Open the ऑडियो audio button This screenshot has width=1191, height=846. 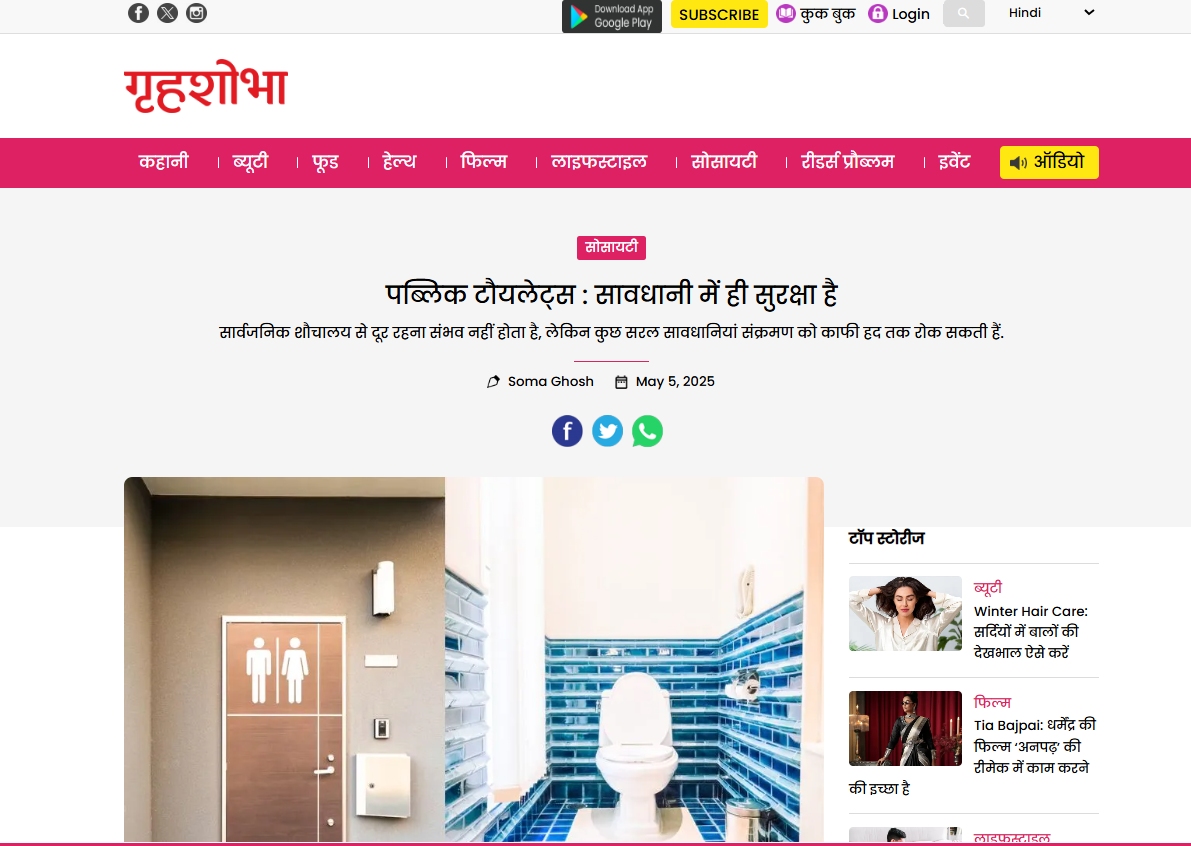(x=1049, y=163)
